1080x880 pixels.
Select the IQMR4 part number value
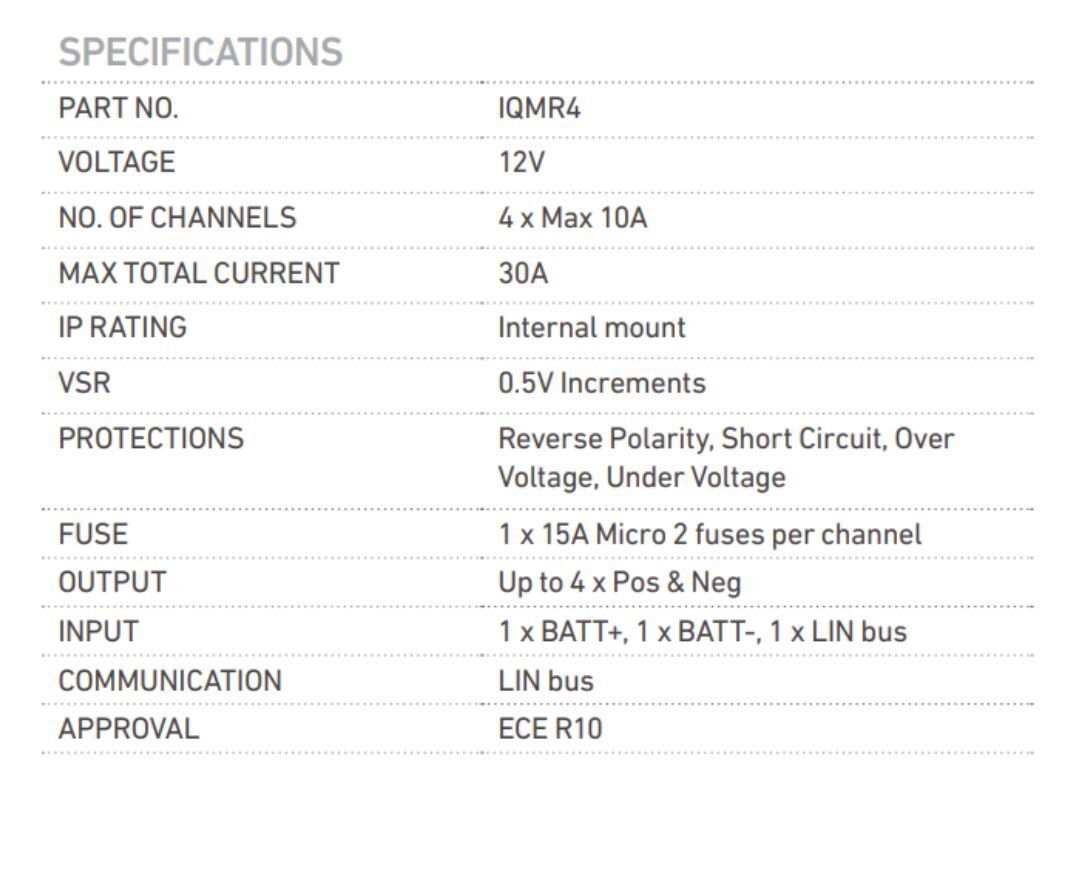click(539, 108)
